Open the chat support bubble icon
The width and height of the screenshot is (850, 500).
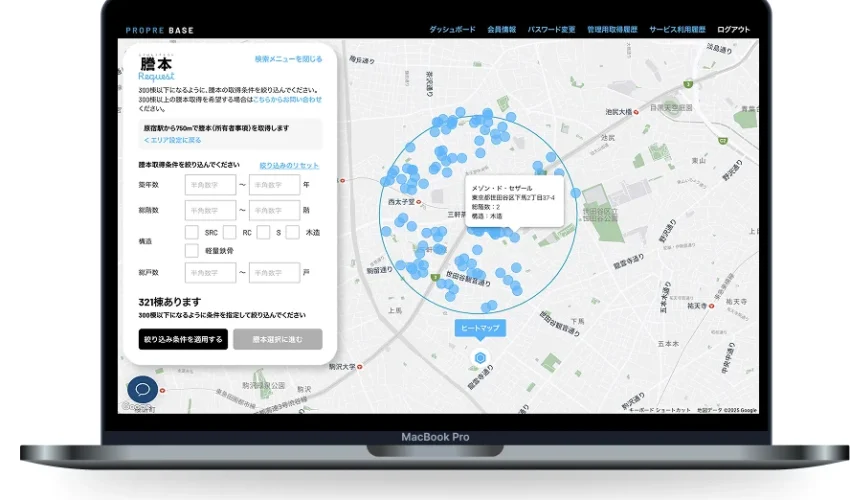pos(143,390)
